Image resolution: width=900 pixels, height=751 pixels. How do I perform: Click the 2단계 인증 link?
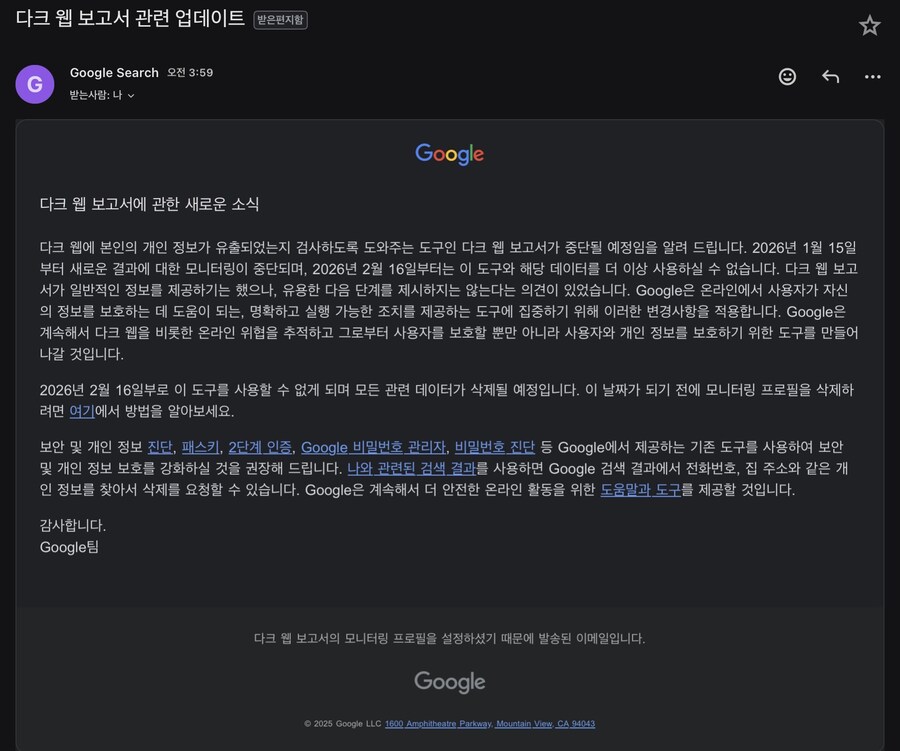coord(262,448)
